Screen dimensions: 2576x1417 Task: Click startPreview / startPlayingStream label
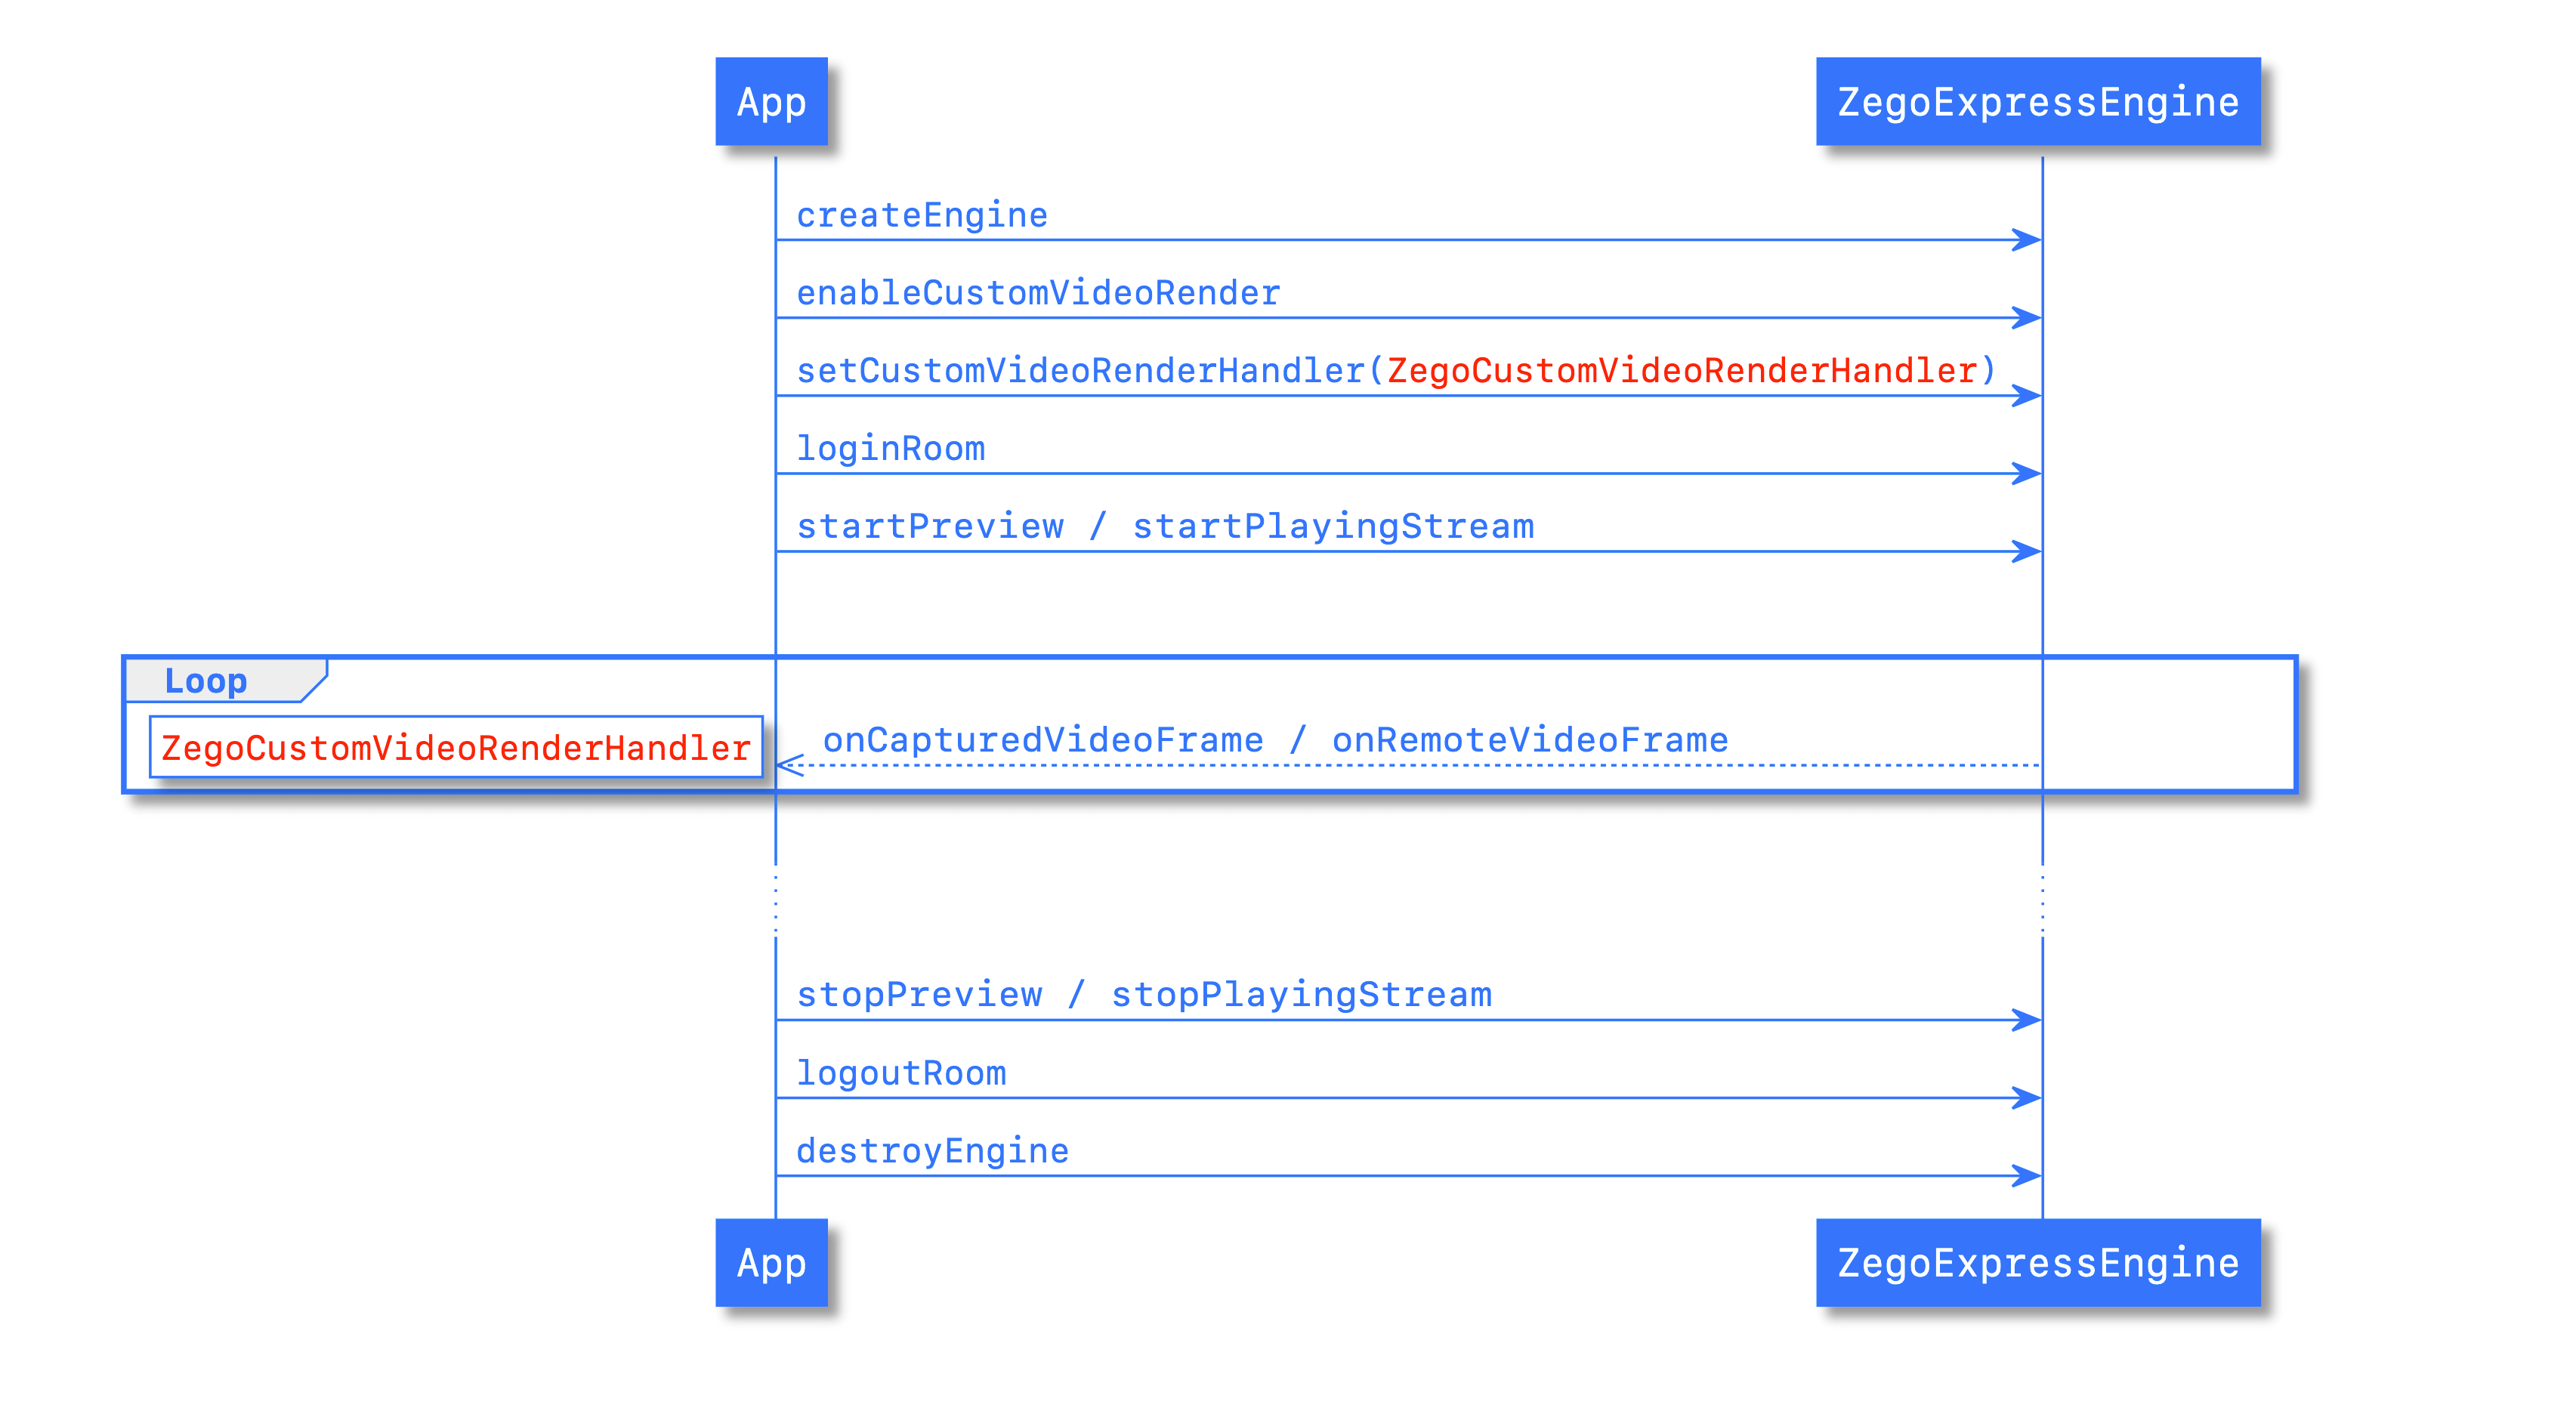pyautogui.click(x=1164, y=526)
